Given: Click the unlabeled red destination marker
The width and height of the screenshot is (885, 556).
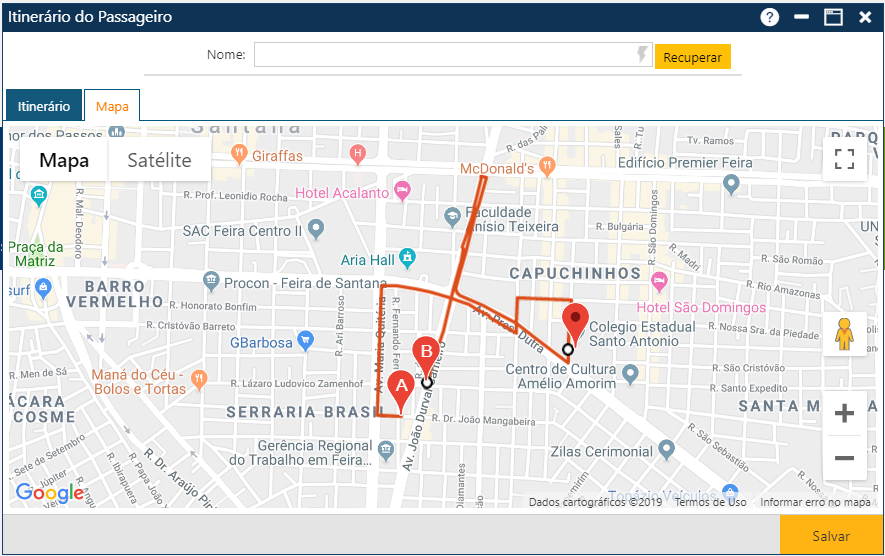Looking at the screenshot, I should tap(575, 323).
